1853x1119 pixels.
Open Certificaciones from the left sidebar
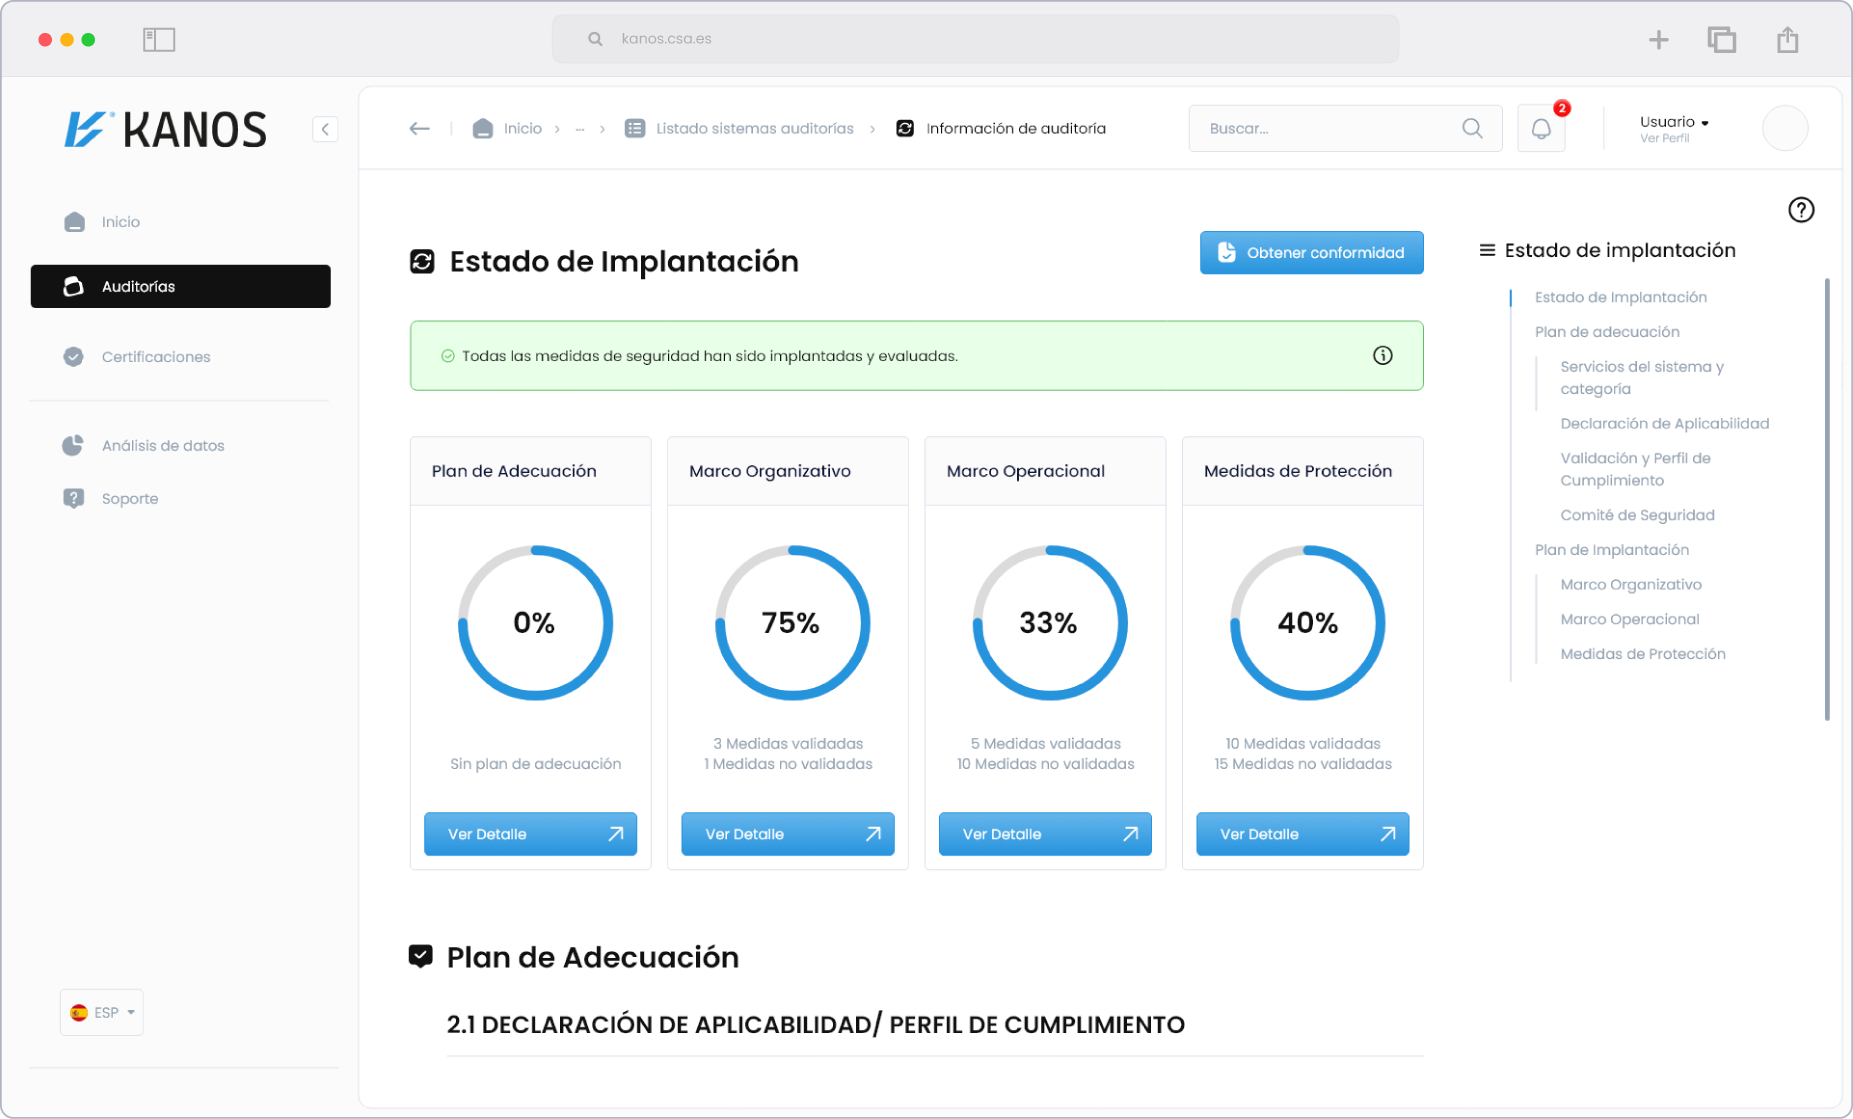[156, 356]
